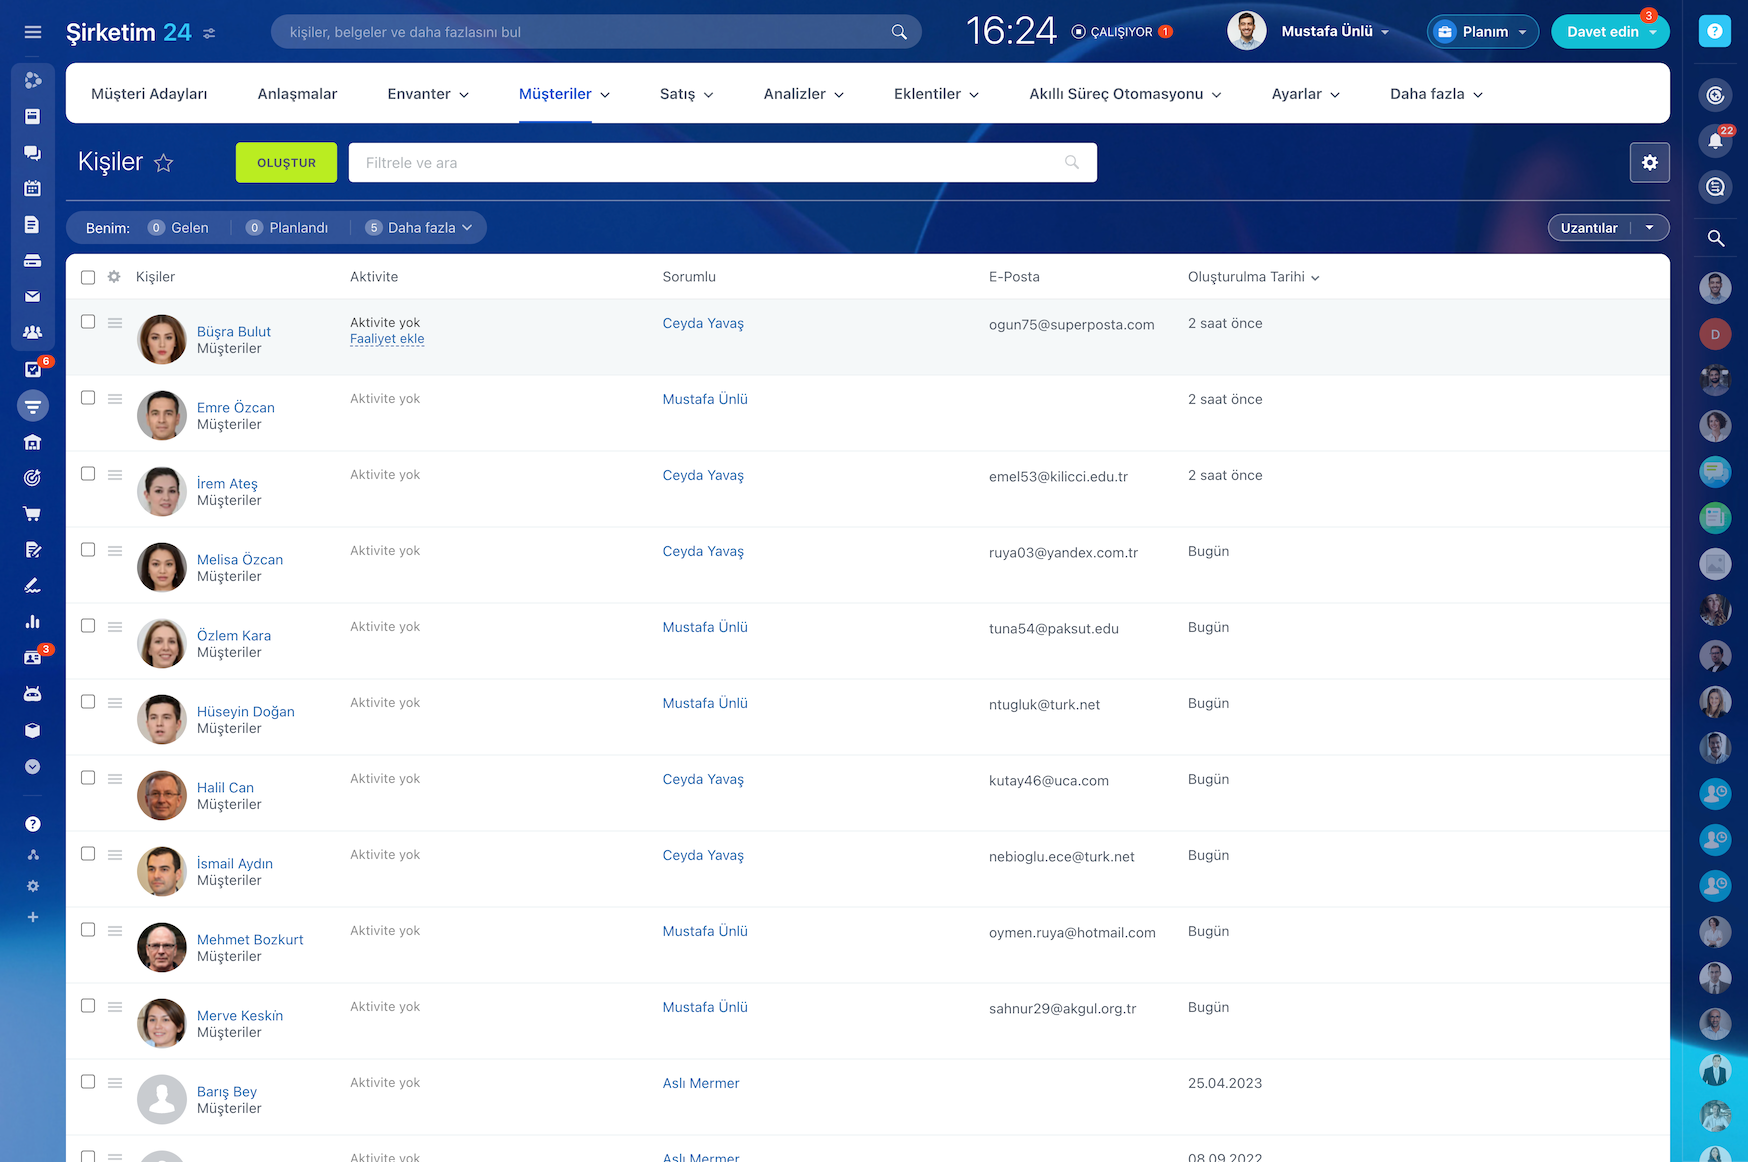
Task: Click the hamburger menu icon at top left
Action: tap(32, 32)
